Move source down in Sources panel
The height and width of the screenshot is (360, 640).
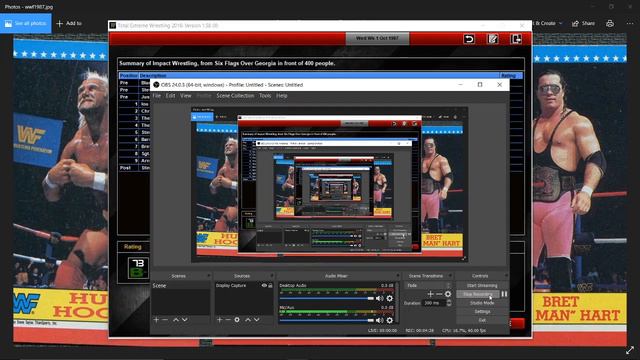click(x=256, y=320)
